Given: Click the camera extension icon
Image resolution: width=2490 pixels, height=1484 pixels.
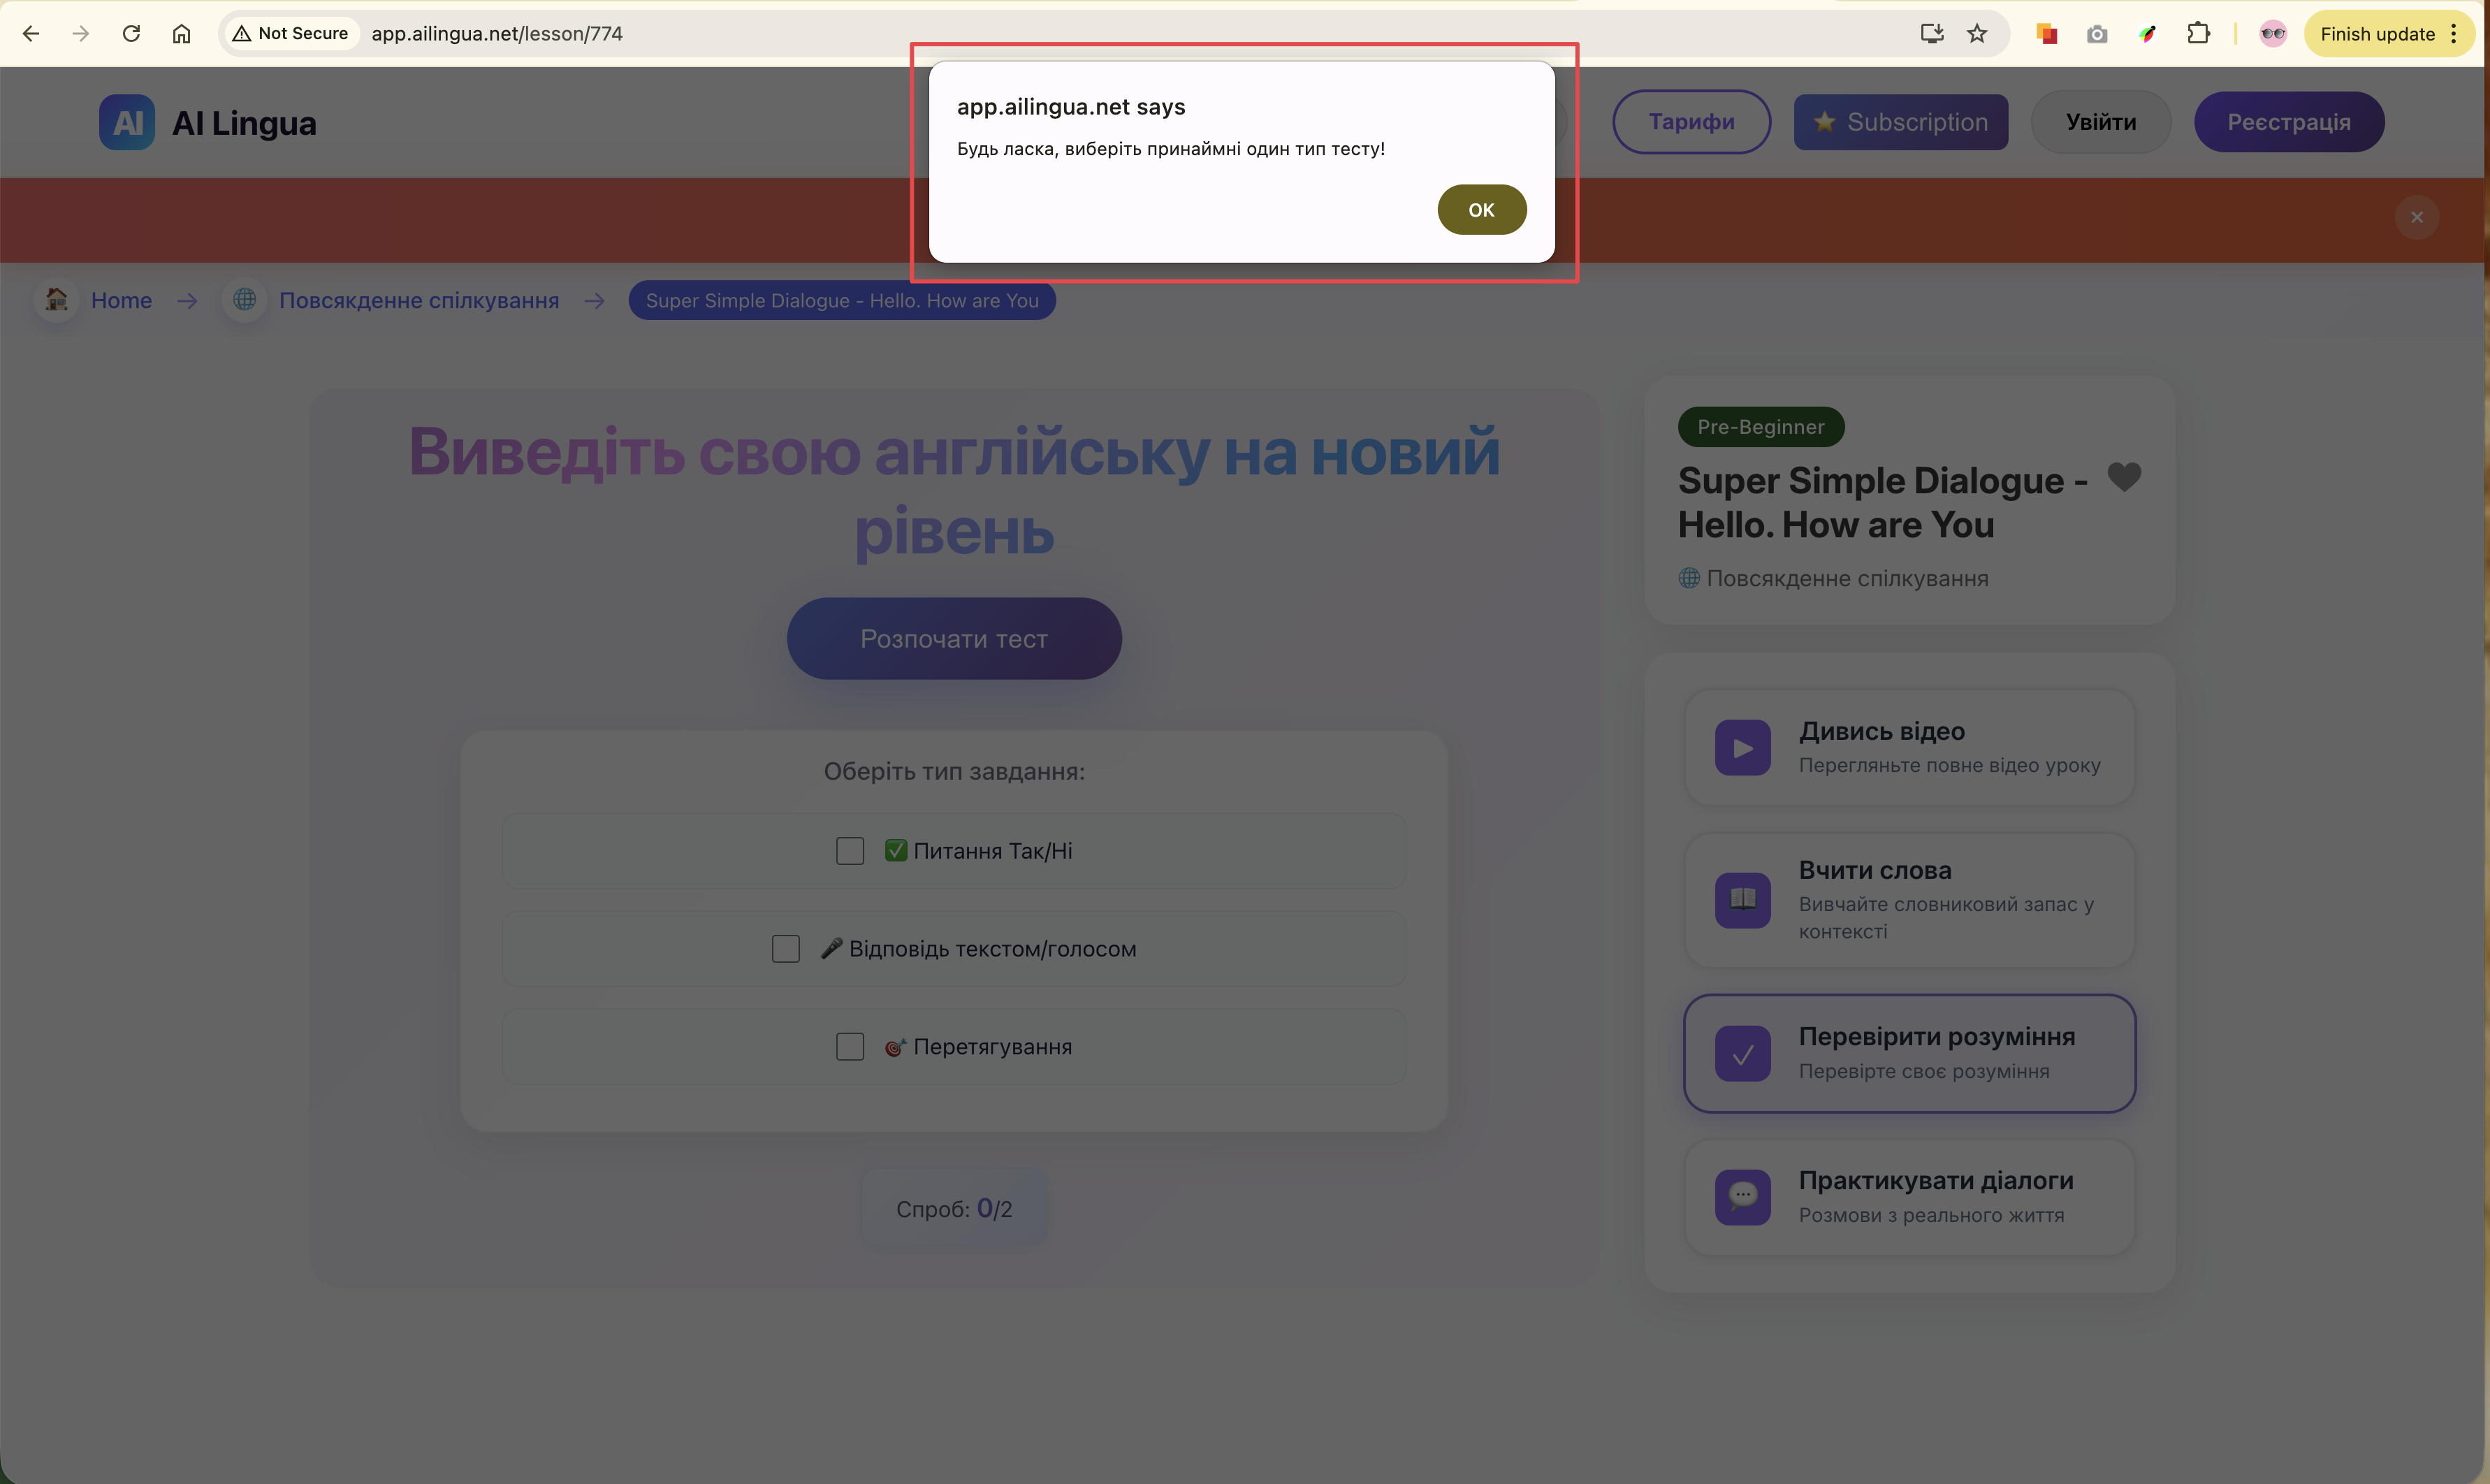Looking at the screenshot, I should pos(2097,34).
